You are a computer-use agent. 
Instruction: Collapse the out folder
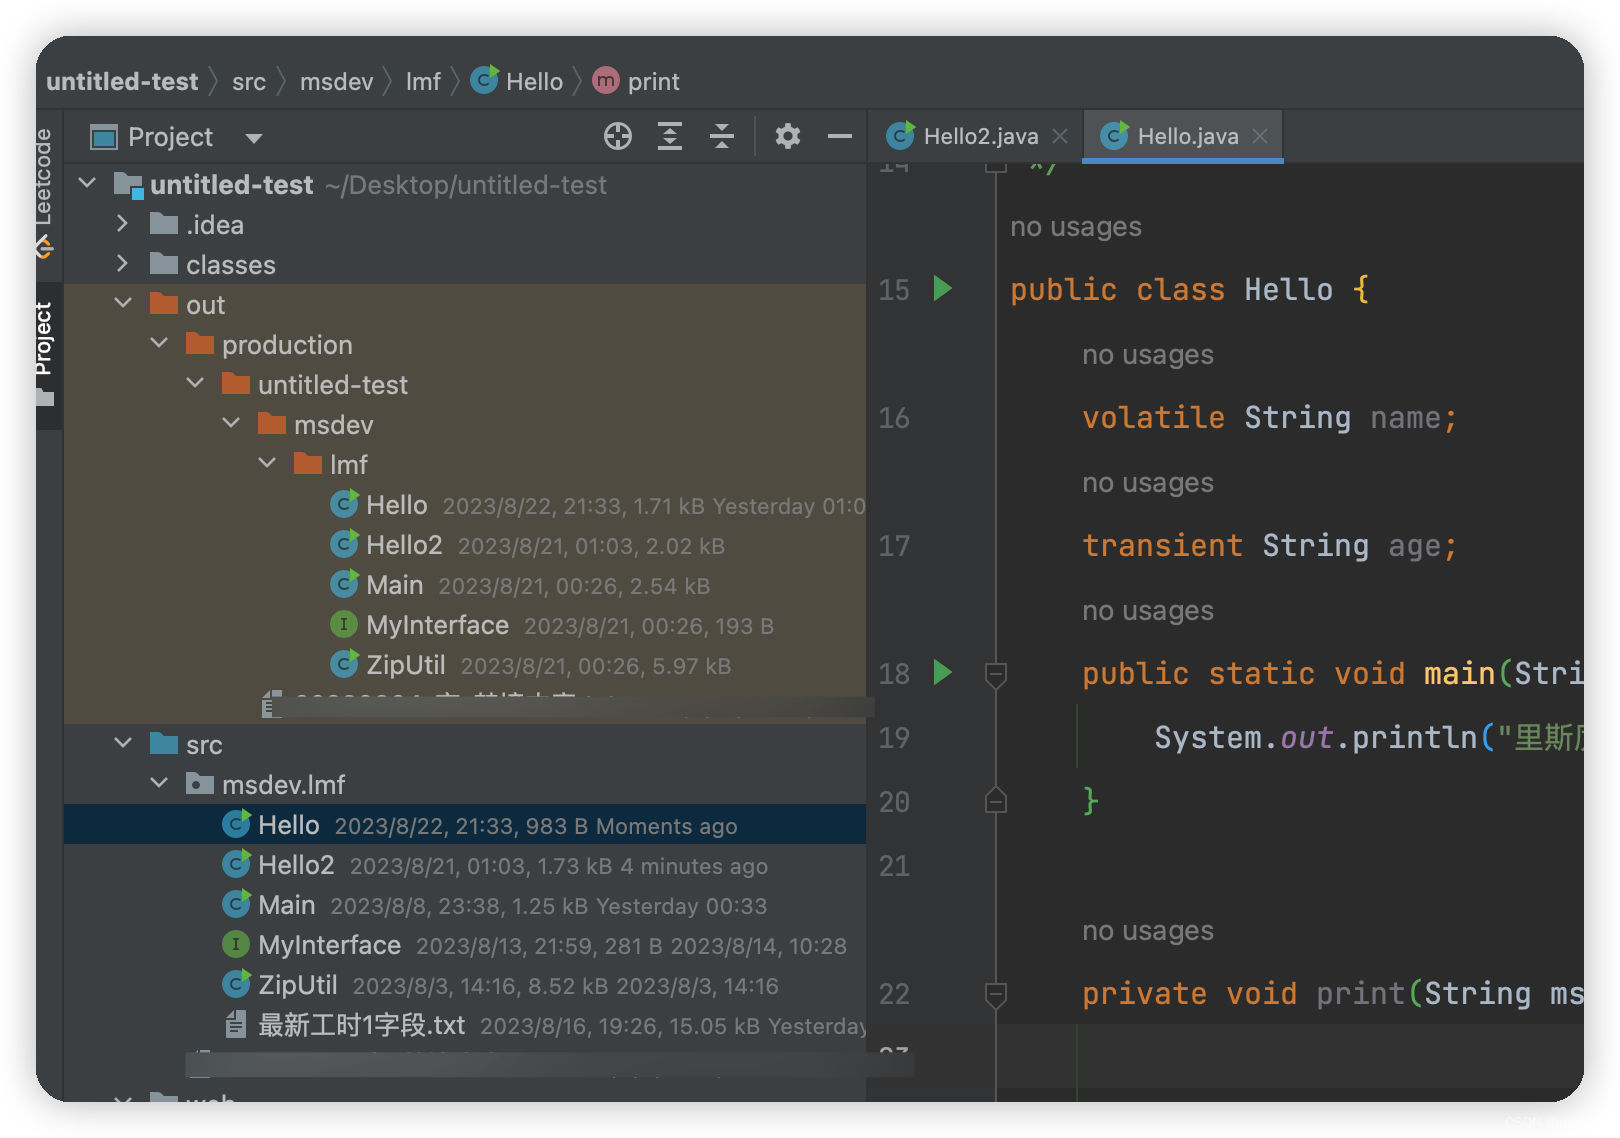pyautogui.click(x=123, y=304)
